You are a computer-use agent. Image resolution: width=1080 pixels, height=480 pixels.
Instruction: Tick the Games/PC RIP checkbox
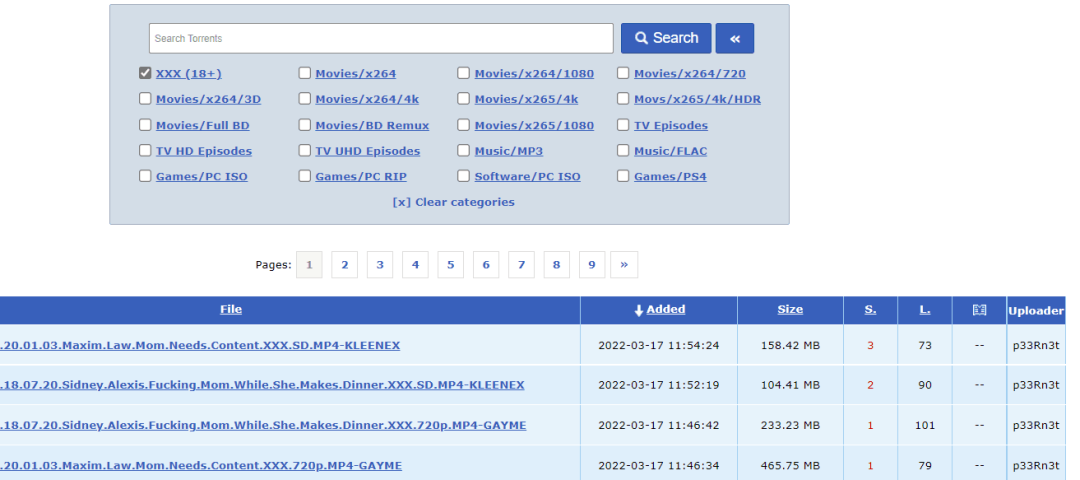click(x=304, y=176)
